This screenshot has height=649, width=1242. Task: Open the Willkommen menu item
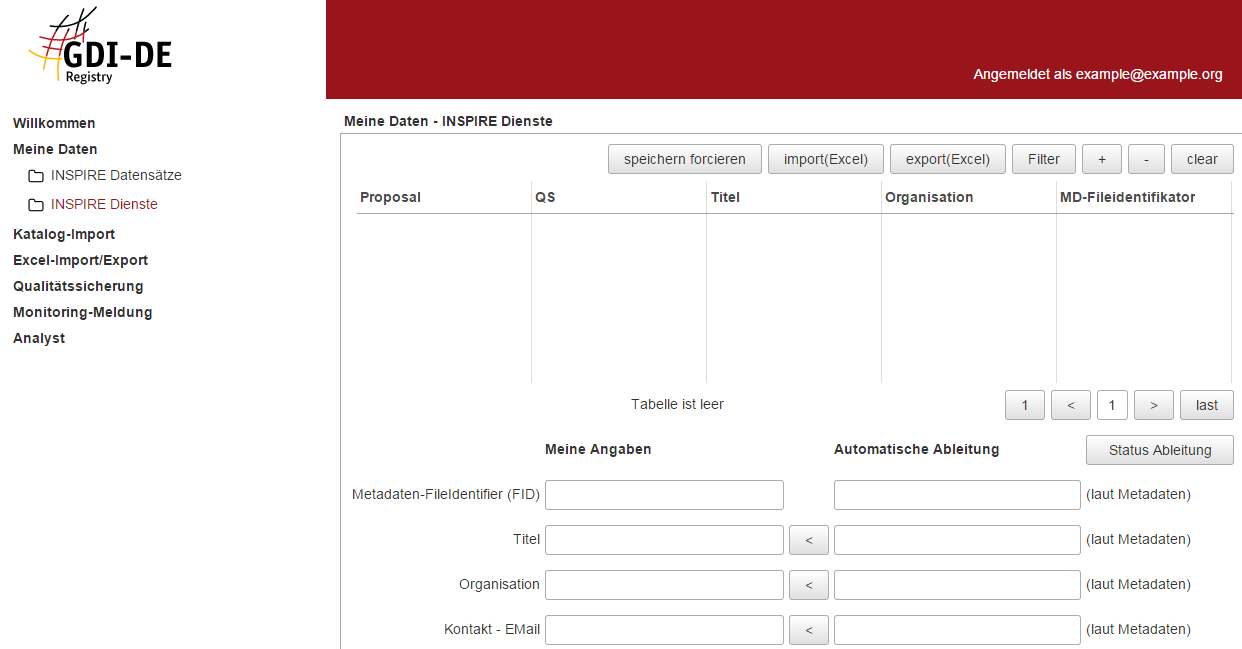(x=54, y=123)
